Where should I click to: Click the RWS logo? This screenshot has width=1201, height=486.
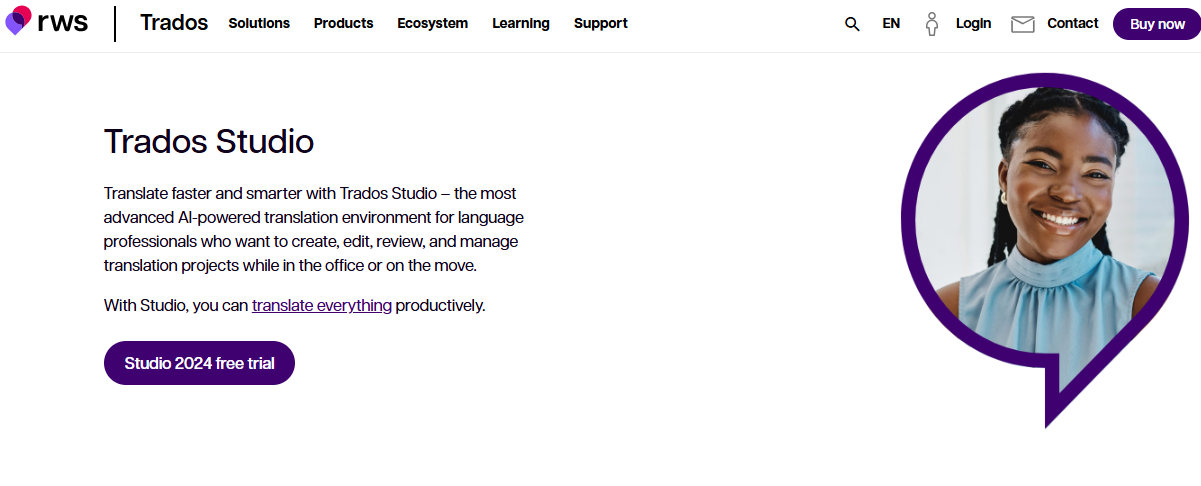point(47,22)
